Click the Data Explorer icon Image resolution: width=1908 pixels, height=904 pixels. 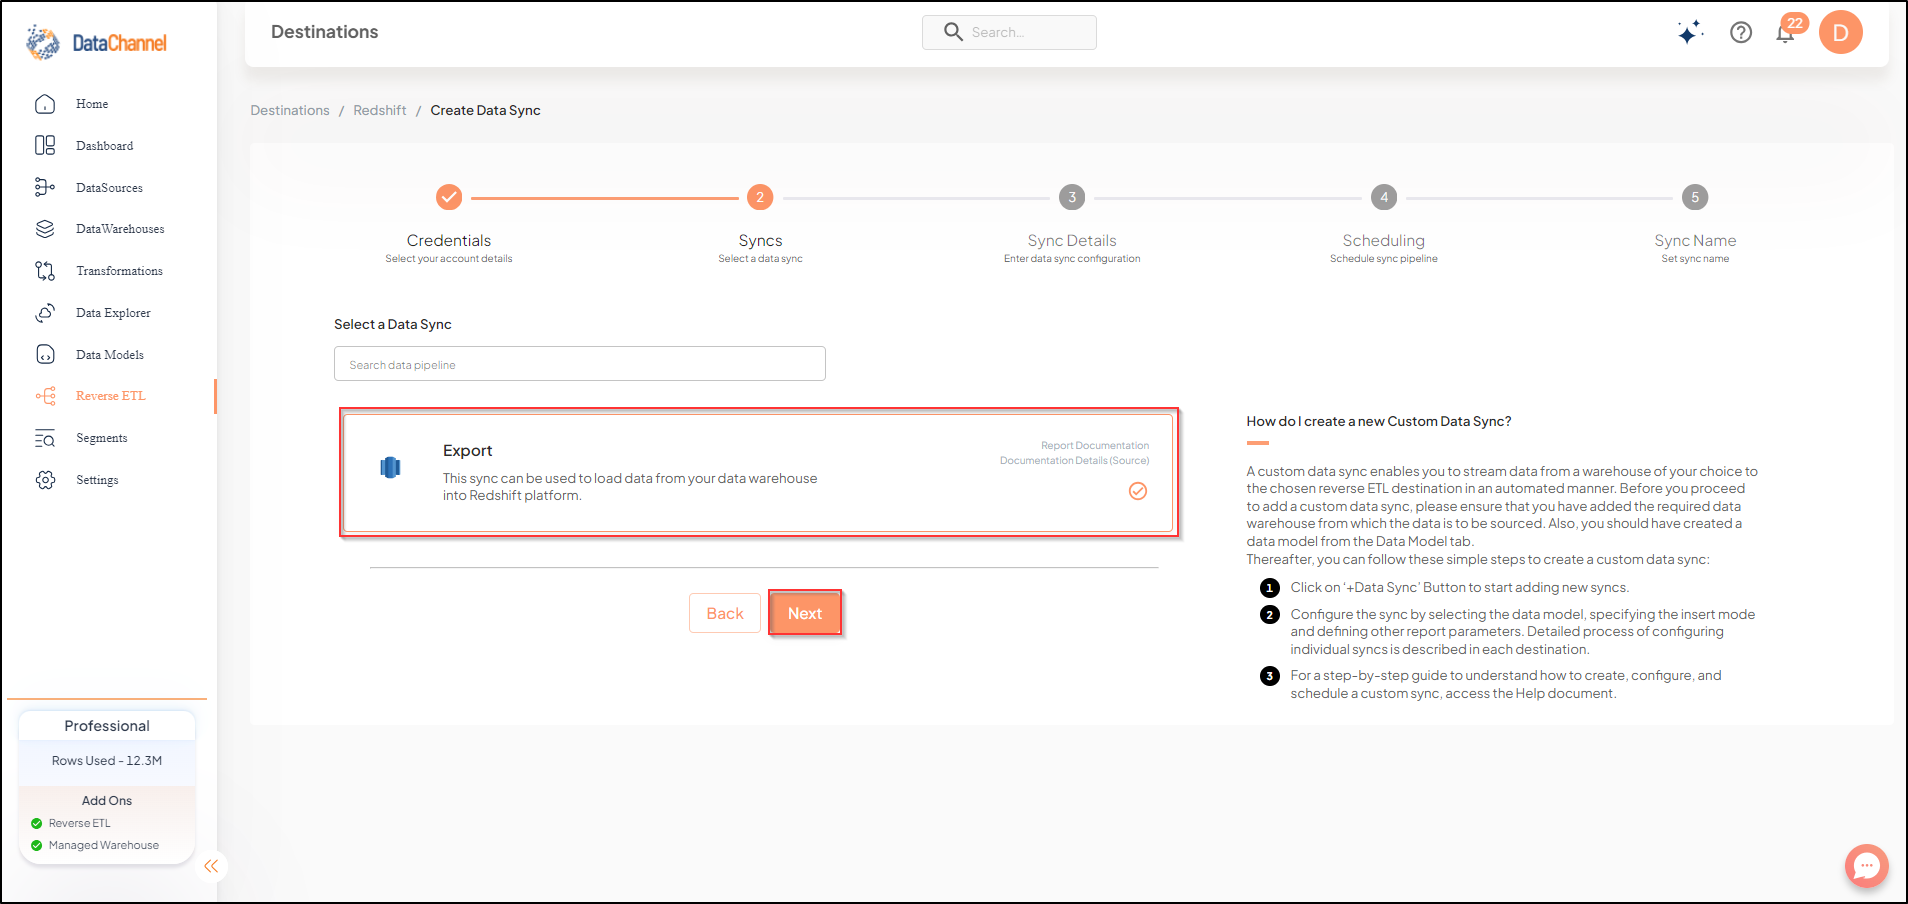(45, 313)
